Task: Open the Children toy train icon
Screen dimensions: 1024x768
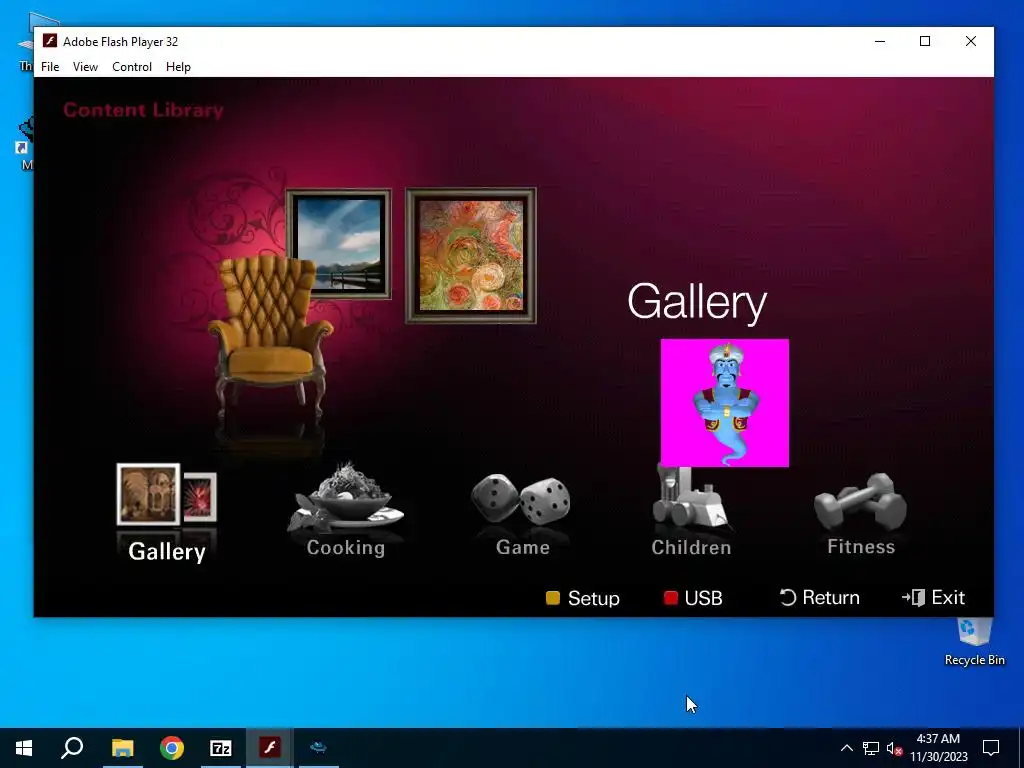Action: pyautogui.click(x=691, y=496)
